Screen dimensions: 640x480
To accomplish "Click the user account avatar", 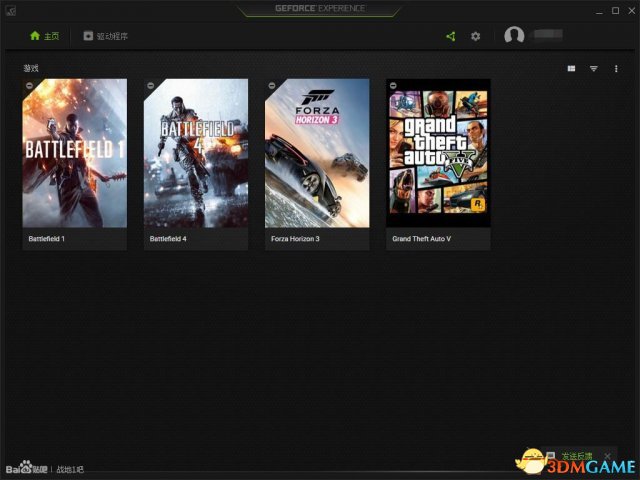I will 514,35.
